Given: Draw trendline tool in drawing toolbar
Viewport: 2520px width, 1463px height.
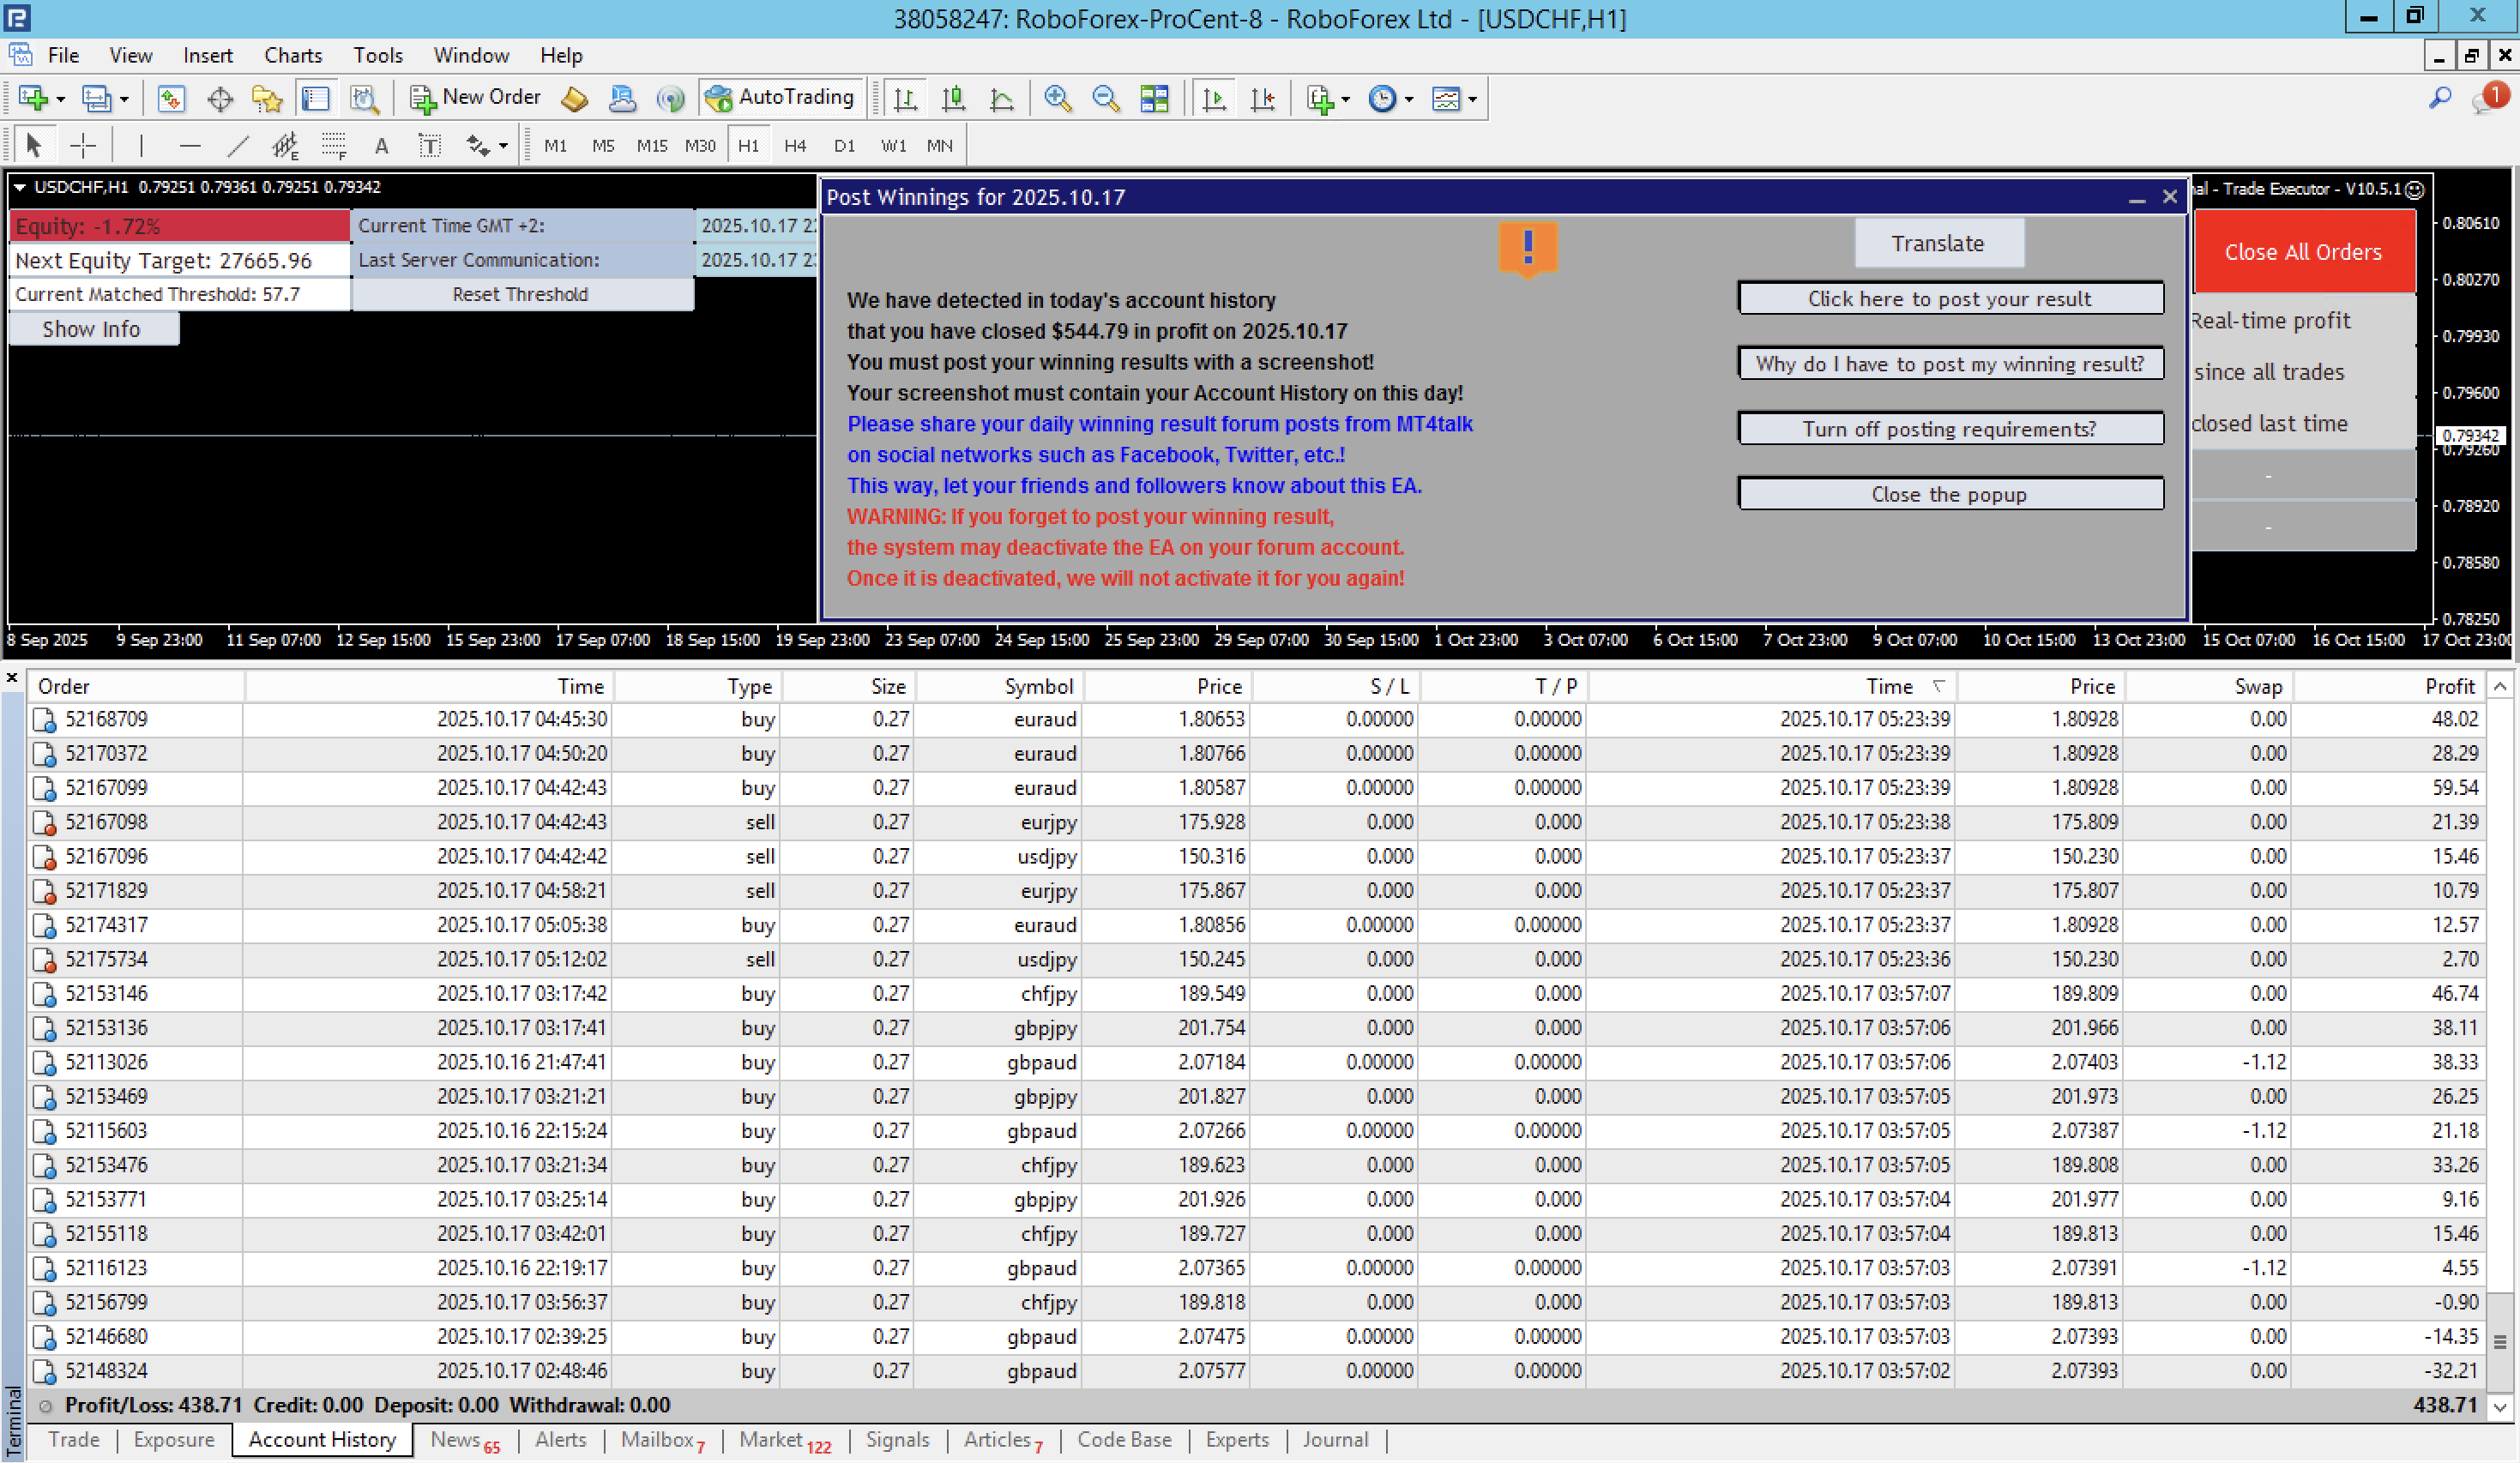Looking at the screenshot, I should (x=237, y=146).
